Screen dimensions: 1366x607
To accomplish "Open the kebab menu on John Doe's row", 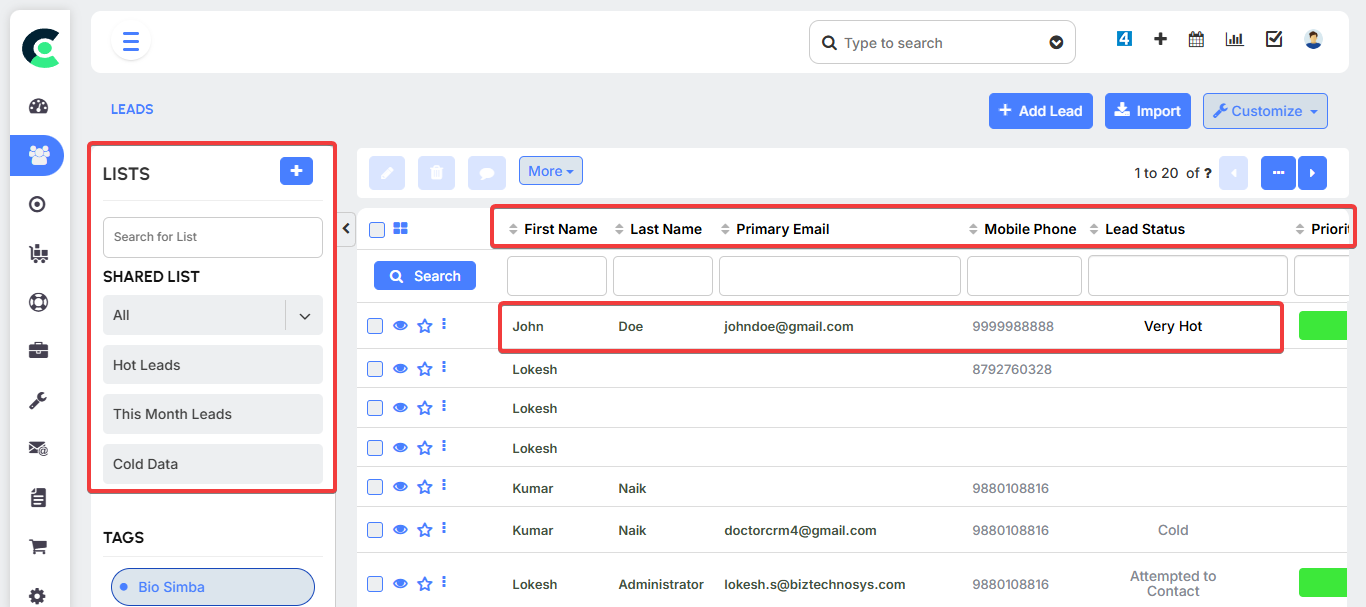I will tap(444, 325).
